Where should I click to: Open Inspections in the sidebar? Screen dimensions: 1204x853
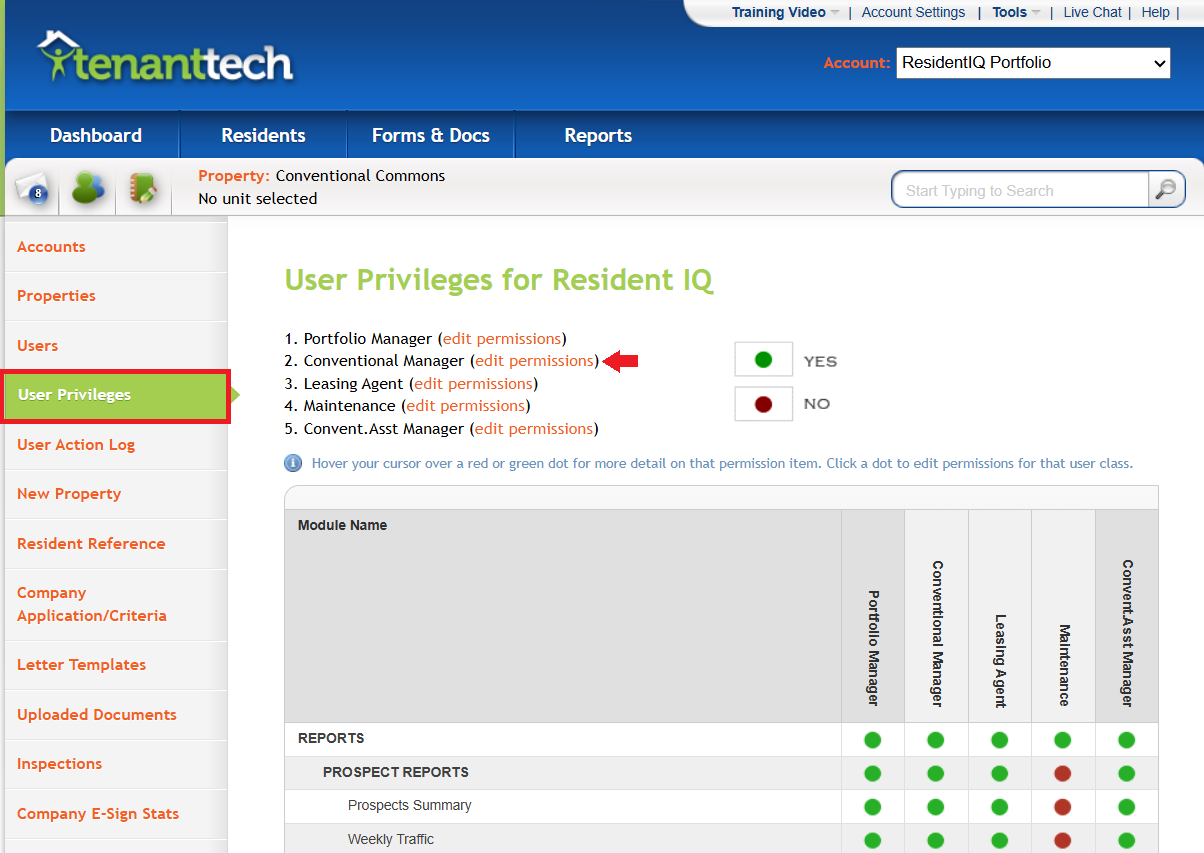pyautogui.click(x=59, y=764)
